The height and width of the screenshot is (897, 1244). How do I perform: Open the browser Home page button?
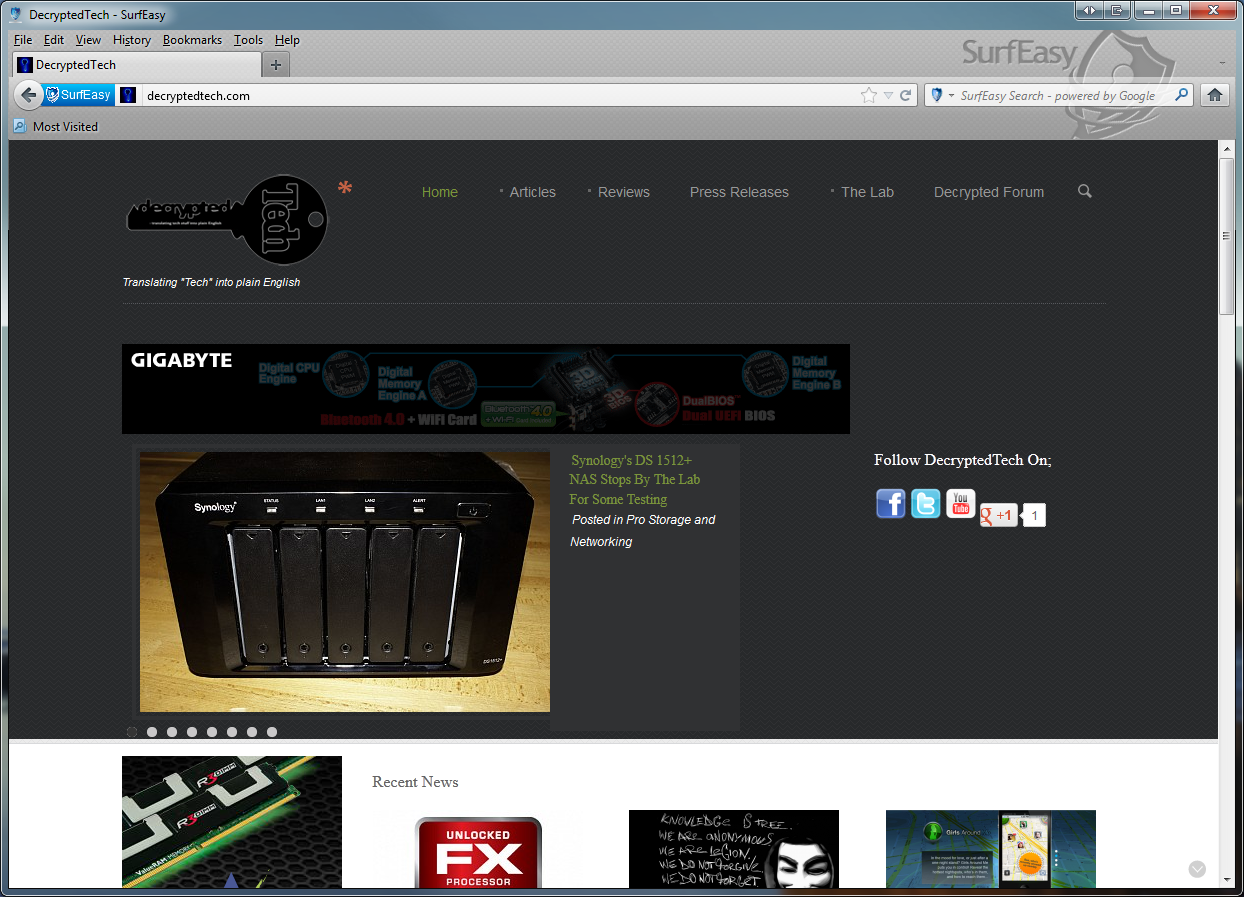coord(1215,95)
